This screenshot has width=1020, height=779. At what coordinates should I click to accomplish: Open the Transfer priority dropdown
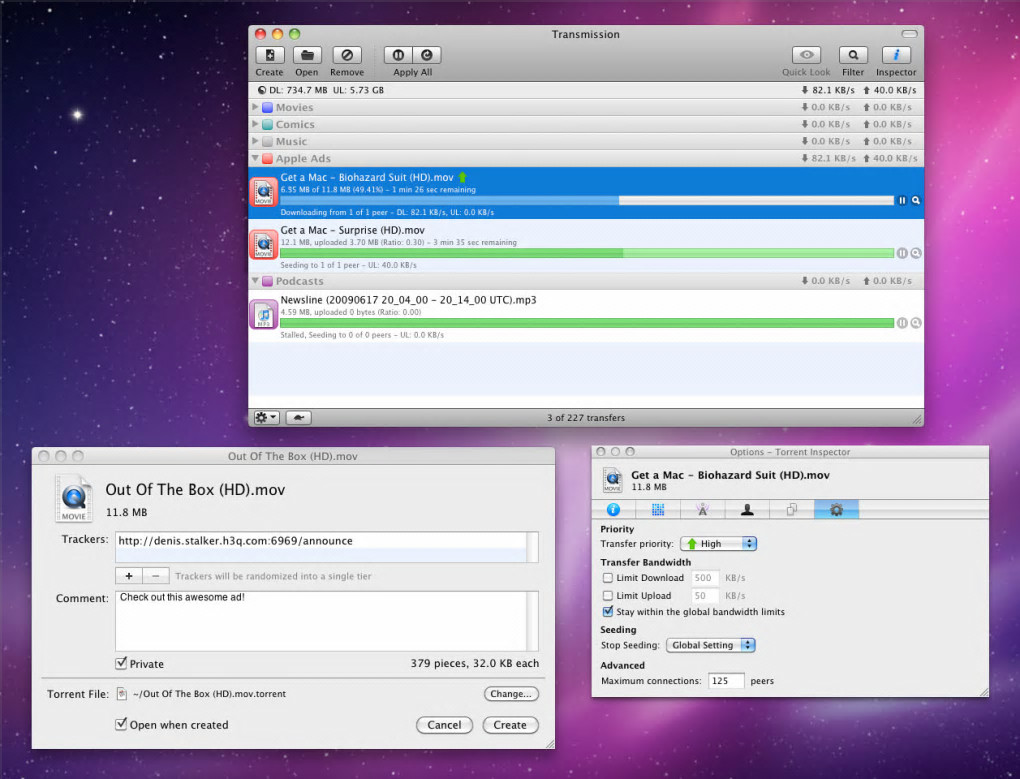(x=718, y=544)
